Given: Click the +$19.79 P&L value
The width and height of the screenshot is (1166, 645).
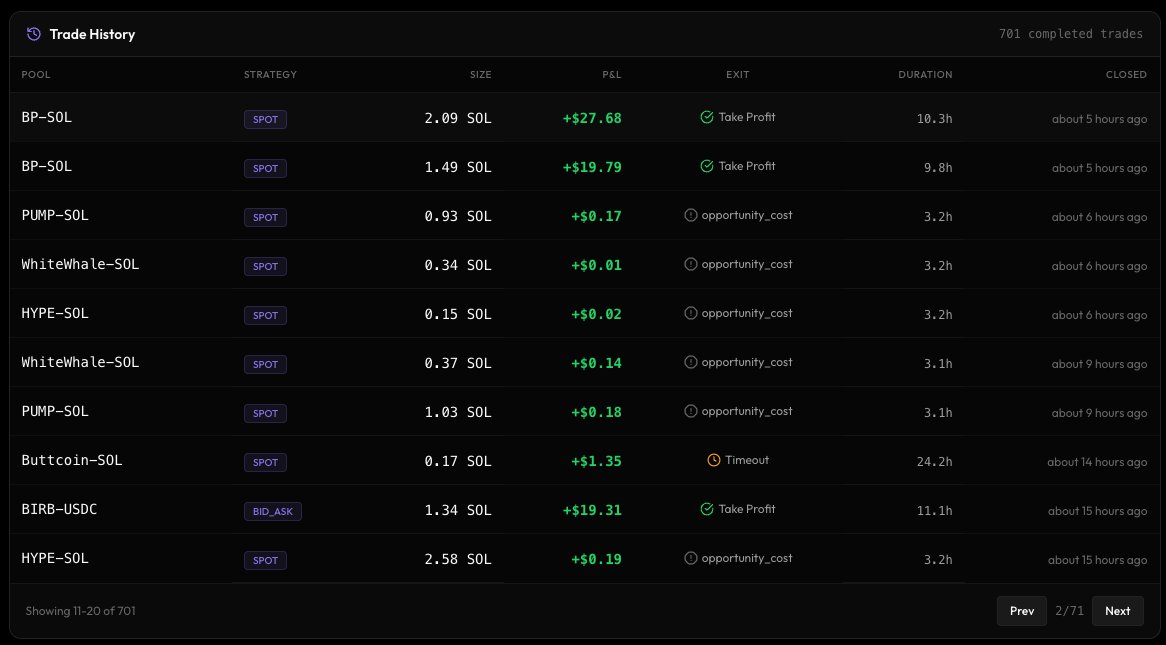Looking at the screenshot, I should point(592,167).
